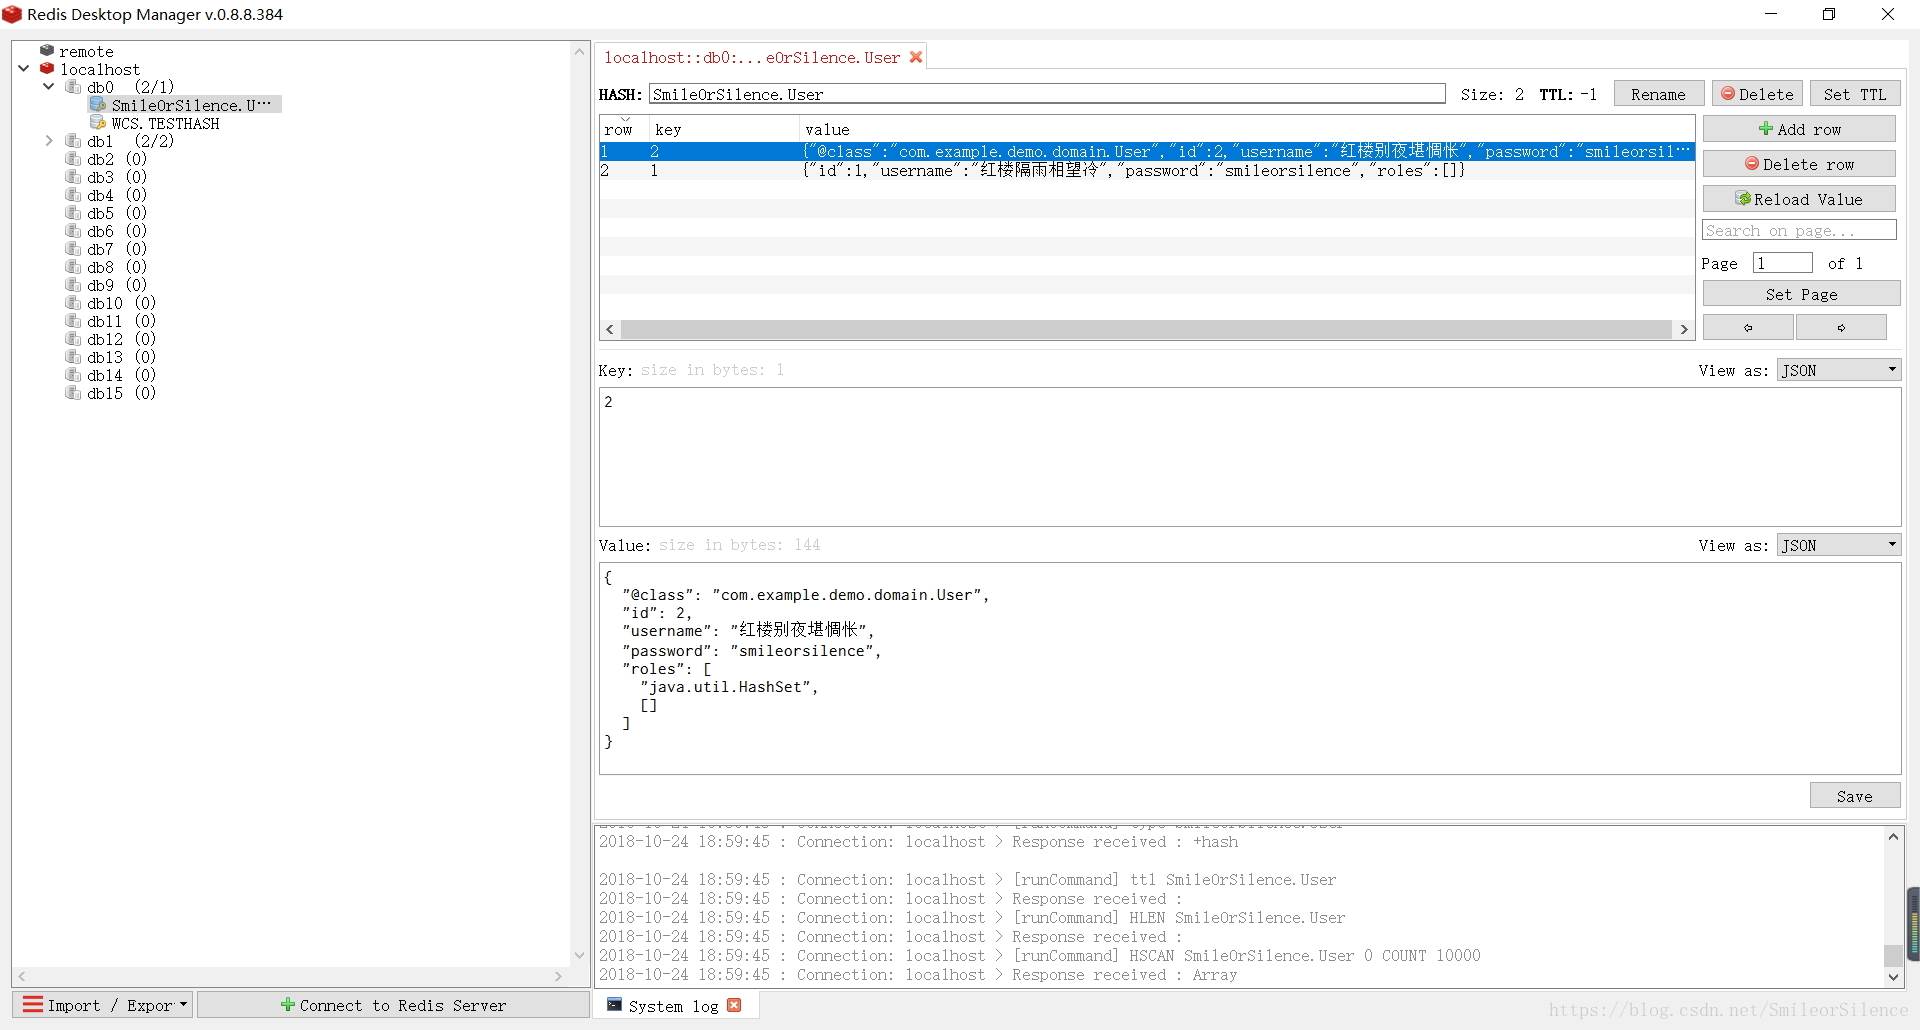Select the WCS.TESTHASH key icon
The height and width of the screenshot is (1030, 1920).
pos(97,122)
